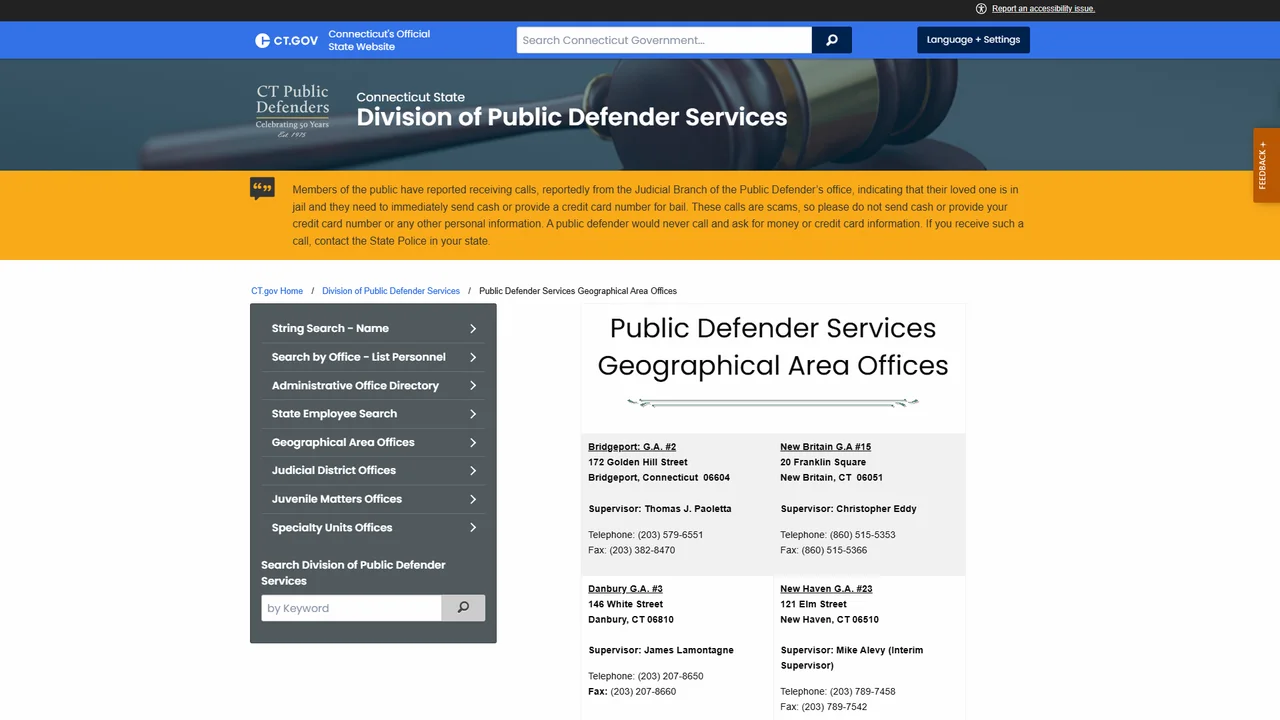
Task: Go to CT.gov Home breadcrumb
Action: (x=277, y=291)
